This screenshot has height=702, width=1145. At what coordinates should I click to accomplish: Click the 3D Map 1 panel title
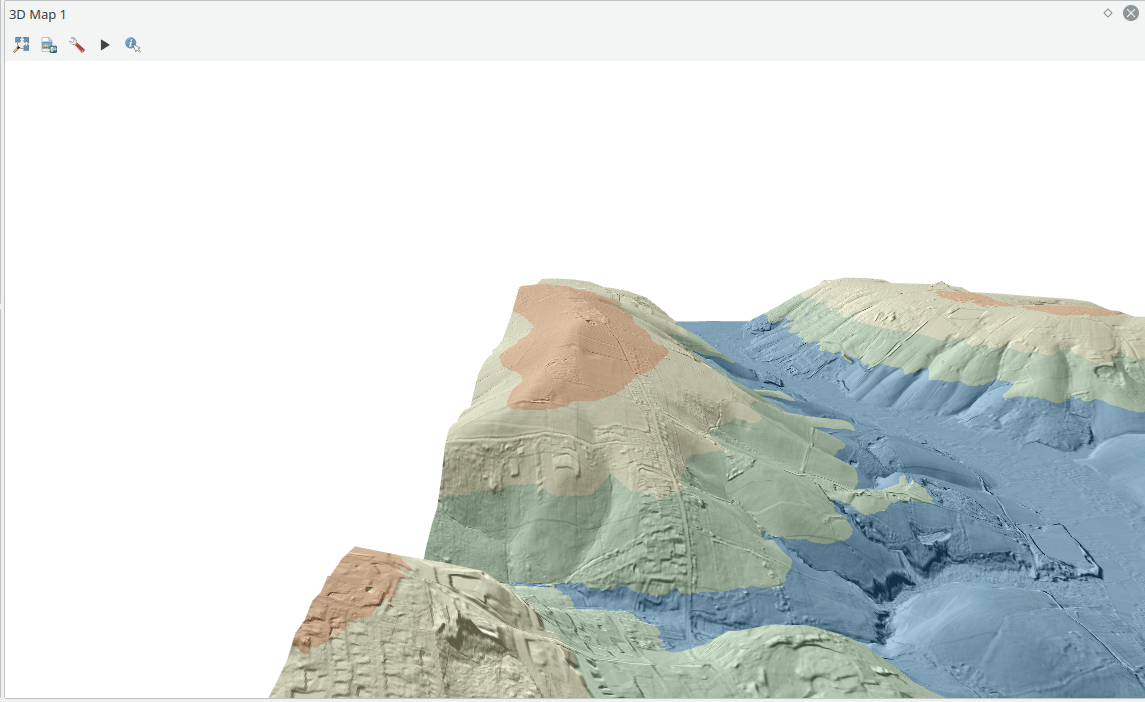point(38,14)
